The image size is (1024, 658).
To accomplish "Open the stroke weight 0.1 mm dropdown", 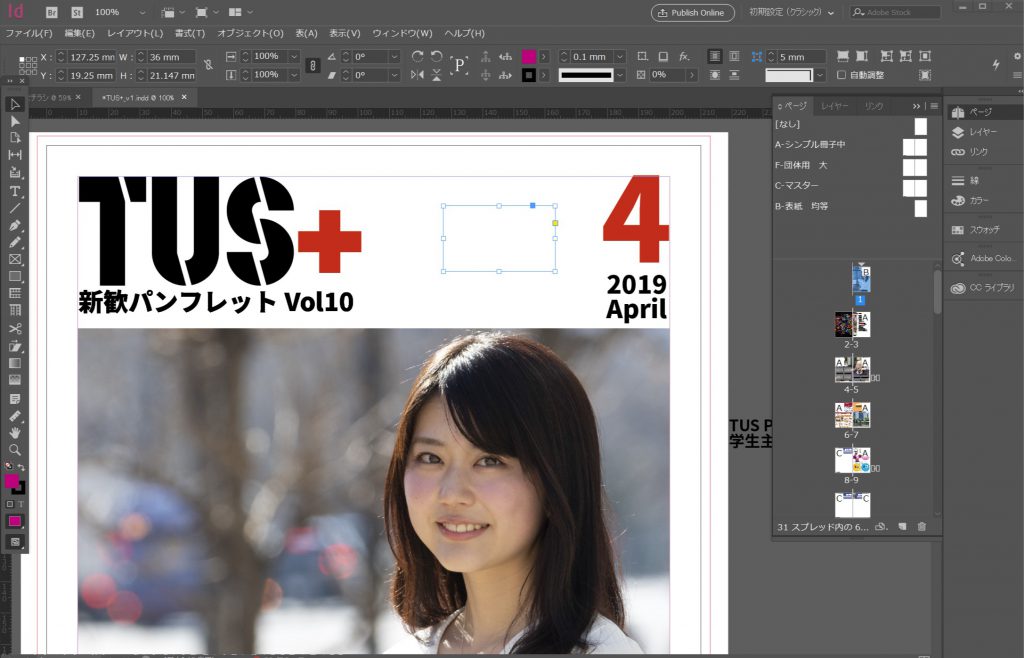I will (620, 57).
